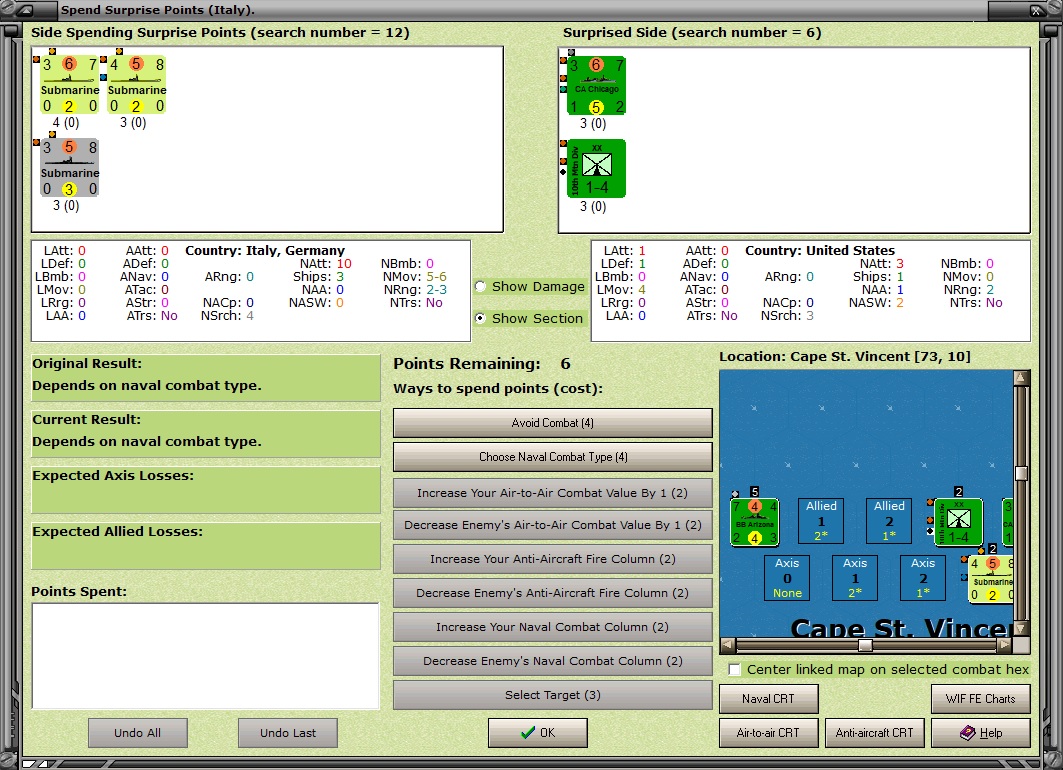Select the first yellow Submarine counter 3-6-7
The image size is (1063, 770).
(x=70, y=85)
